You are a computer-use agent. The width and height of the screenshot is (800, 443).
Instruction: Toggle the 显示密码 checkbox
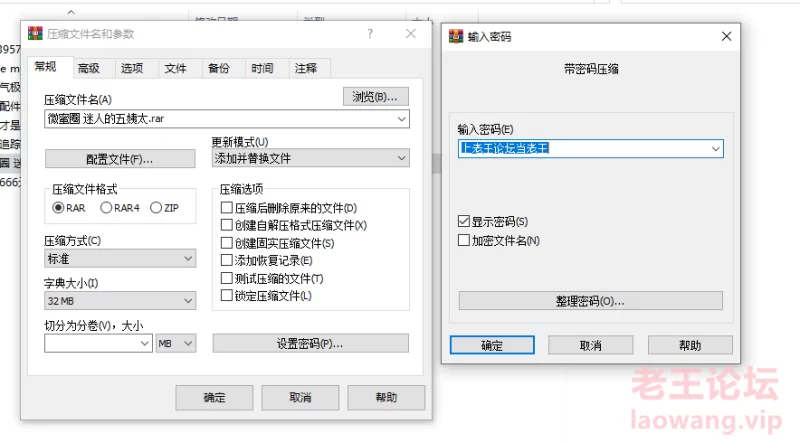click(463, 221)
